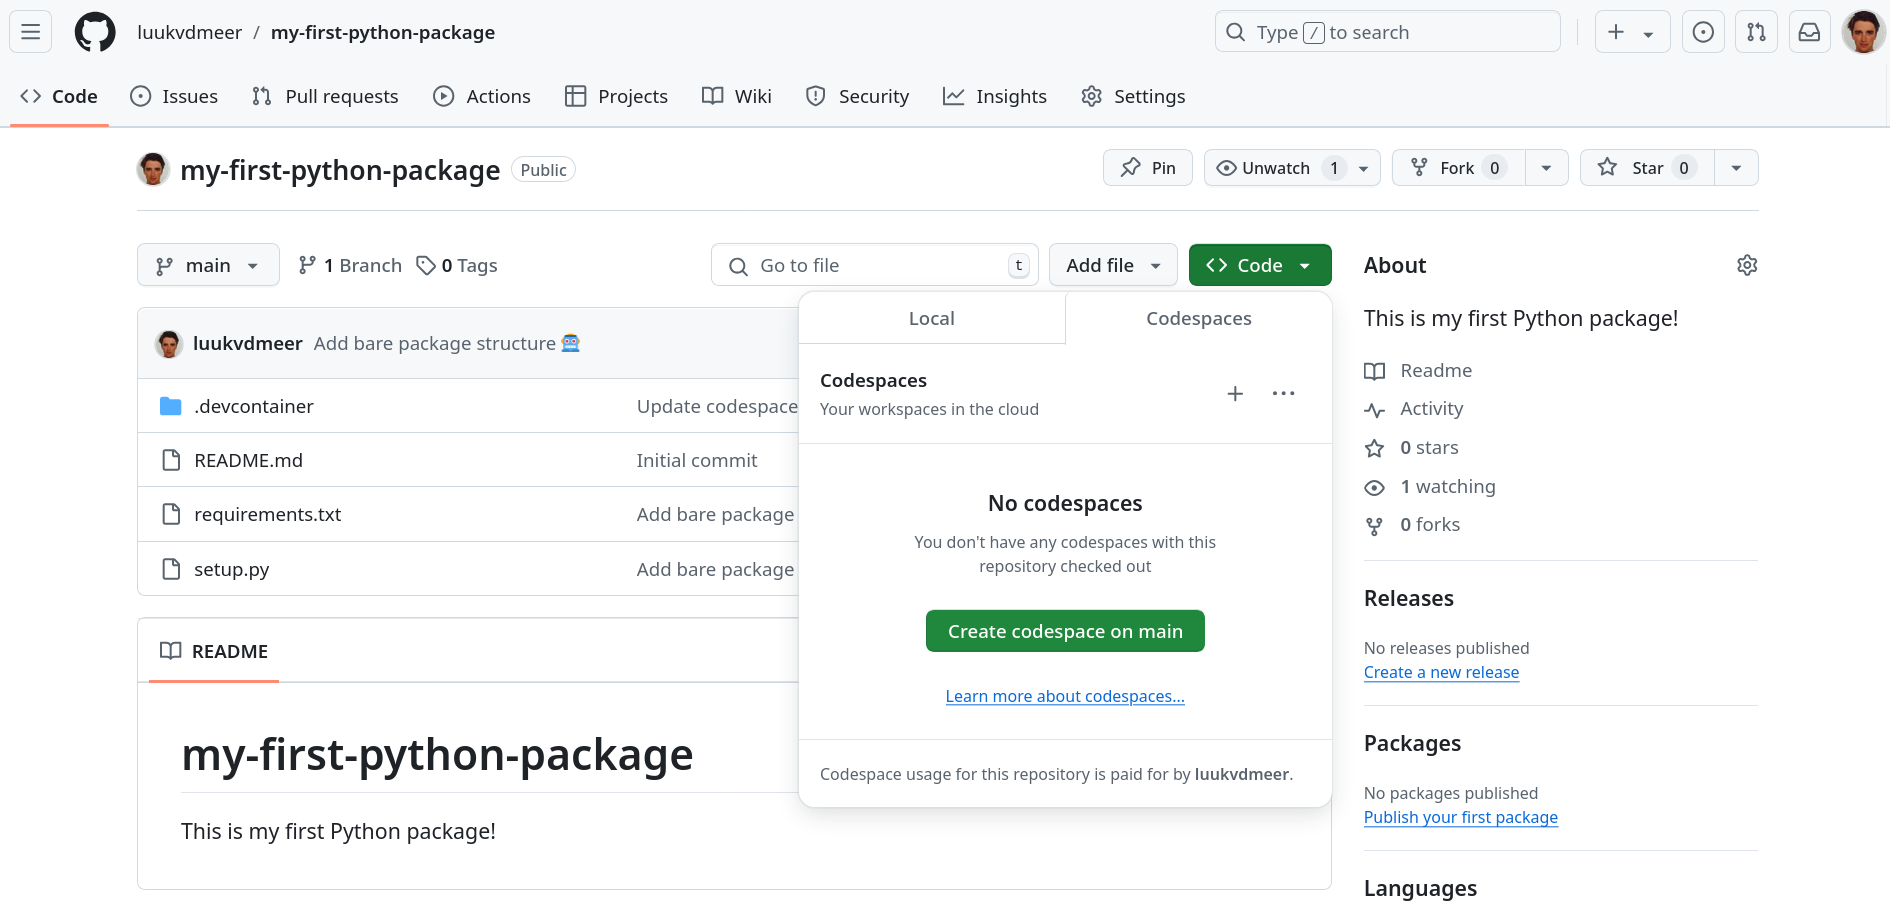Click the plus icon to create codespace
The height and width of the screenshot is (910, 1890).
1235,394
